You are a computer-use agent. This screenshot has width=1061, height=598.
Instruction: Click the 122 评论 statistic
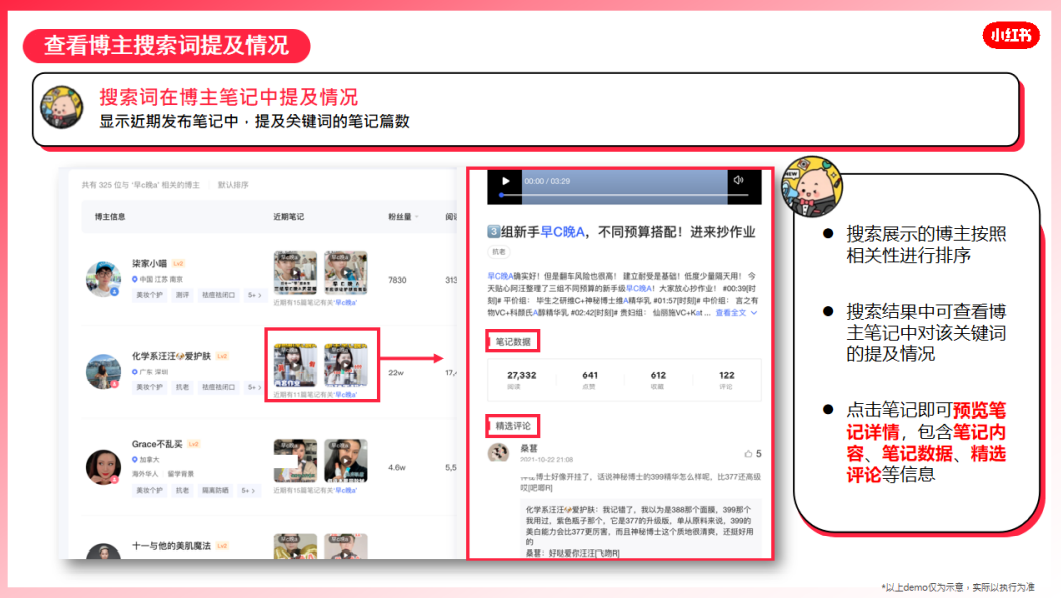(x=726, y=380)
